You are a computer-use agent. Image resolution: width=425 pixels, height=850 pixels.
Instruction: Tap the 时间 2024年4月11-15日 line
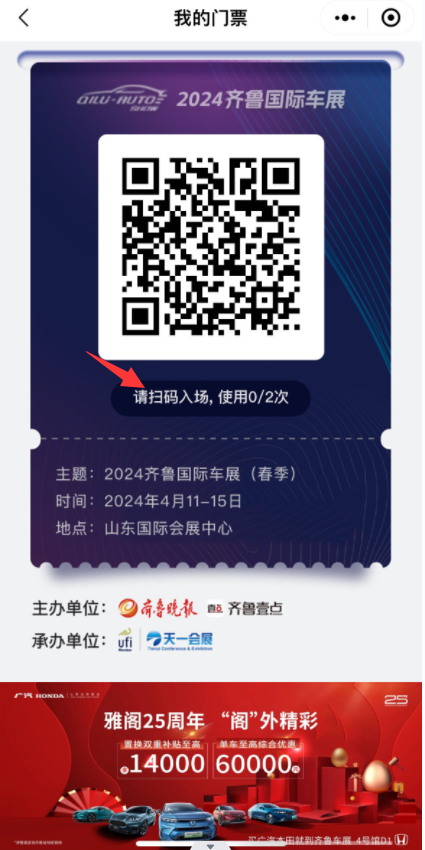[149, 501]
